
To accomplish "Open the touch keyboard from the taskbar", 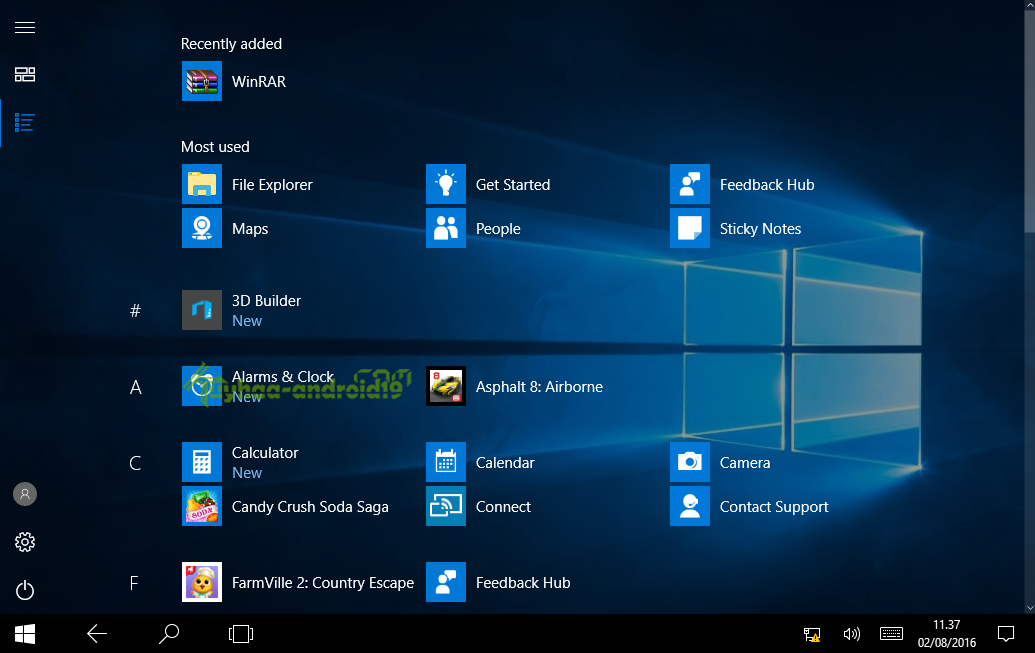I will (891, 634).
